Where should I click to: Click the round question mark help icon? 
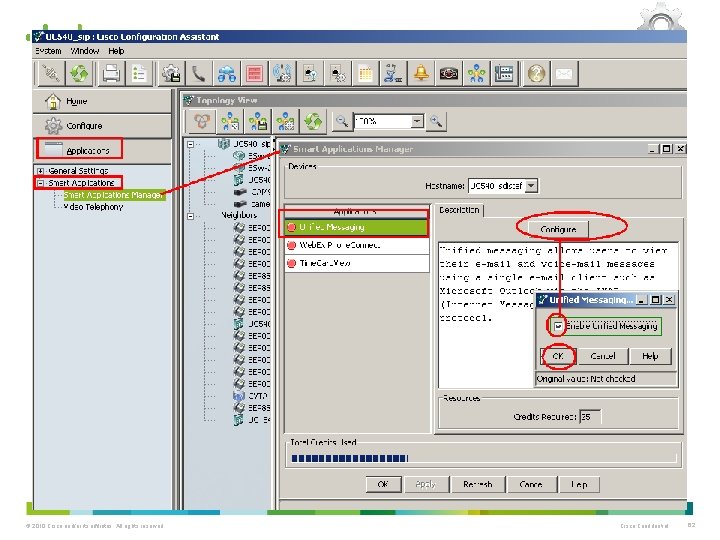(x=536, y=73)
